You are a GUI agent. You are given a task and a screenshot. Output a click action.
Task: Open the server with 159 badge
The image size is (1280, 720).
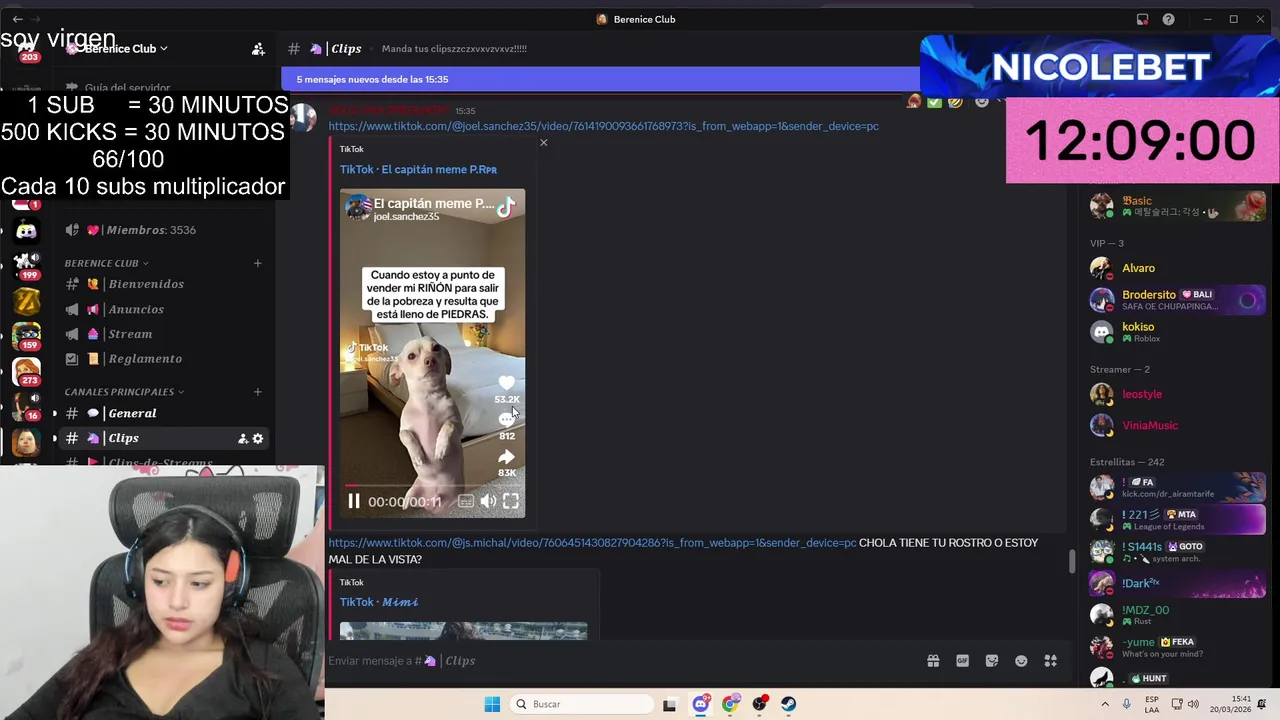pyautogui.click(x=27, y=335)
